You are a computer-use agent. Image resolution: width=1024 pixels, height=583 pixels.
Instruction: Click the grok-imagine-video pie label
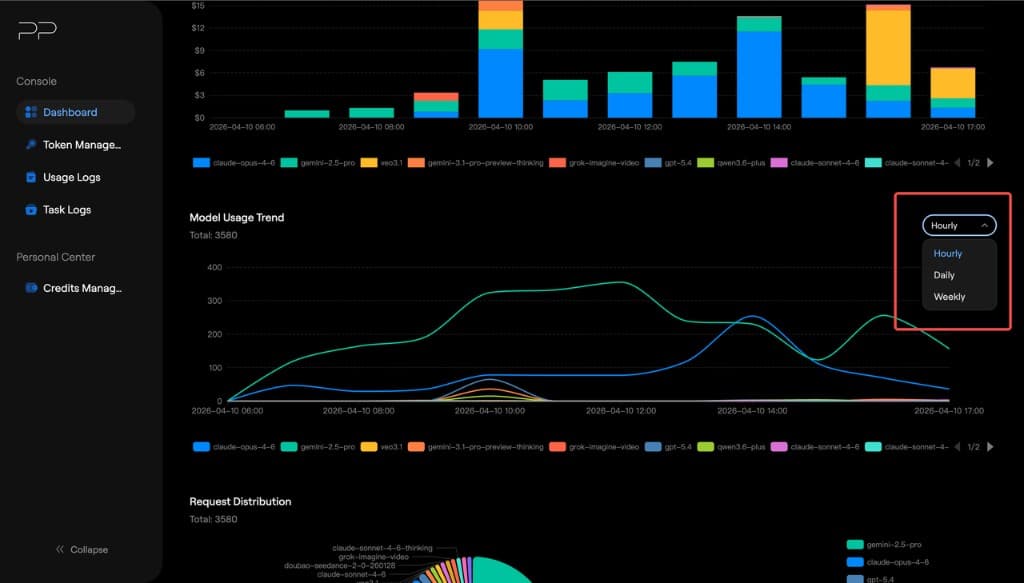pos(374,557)
